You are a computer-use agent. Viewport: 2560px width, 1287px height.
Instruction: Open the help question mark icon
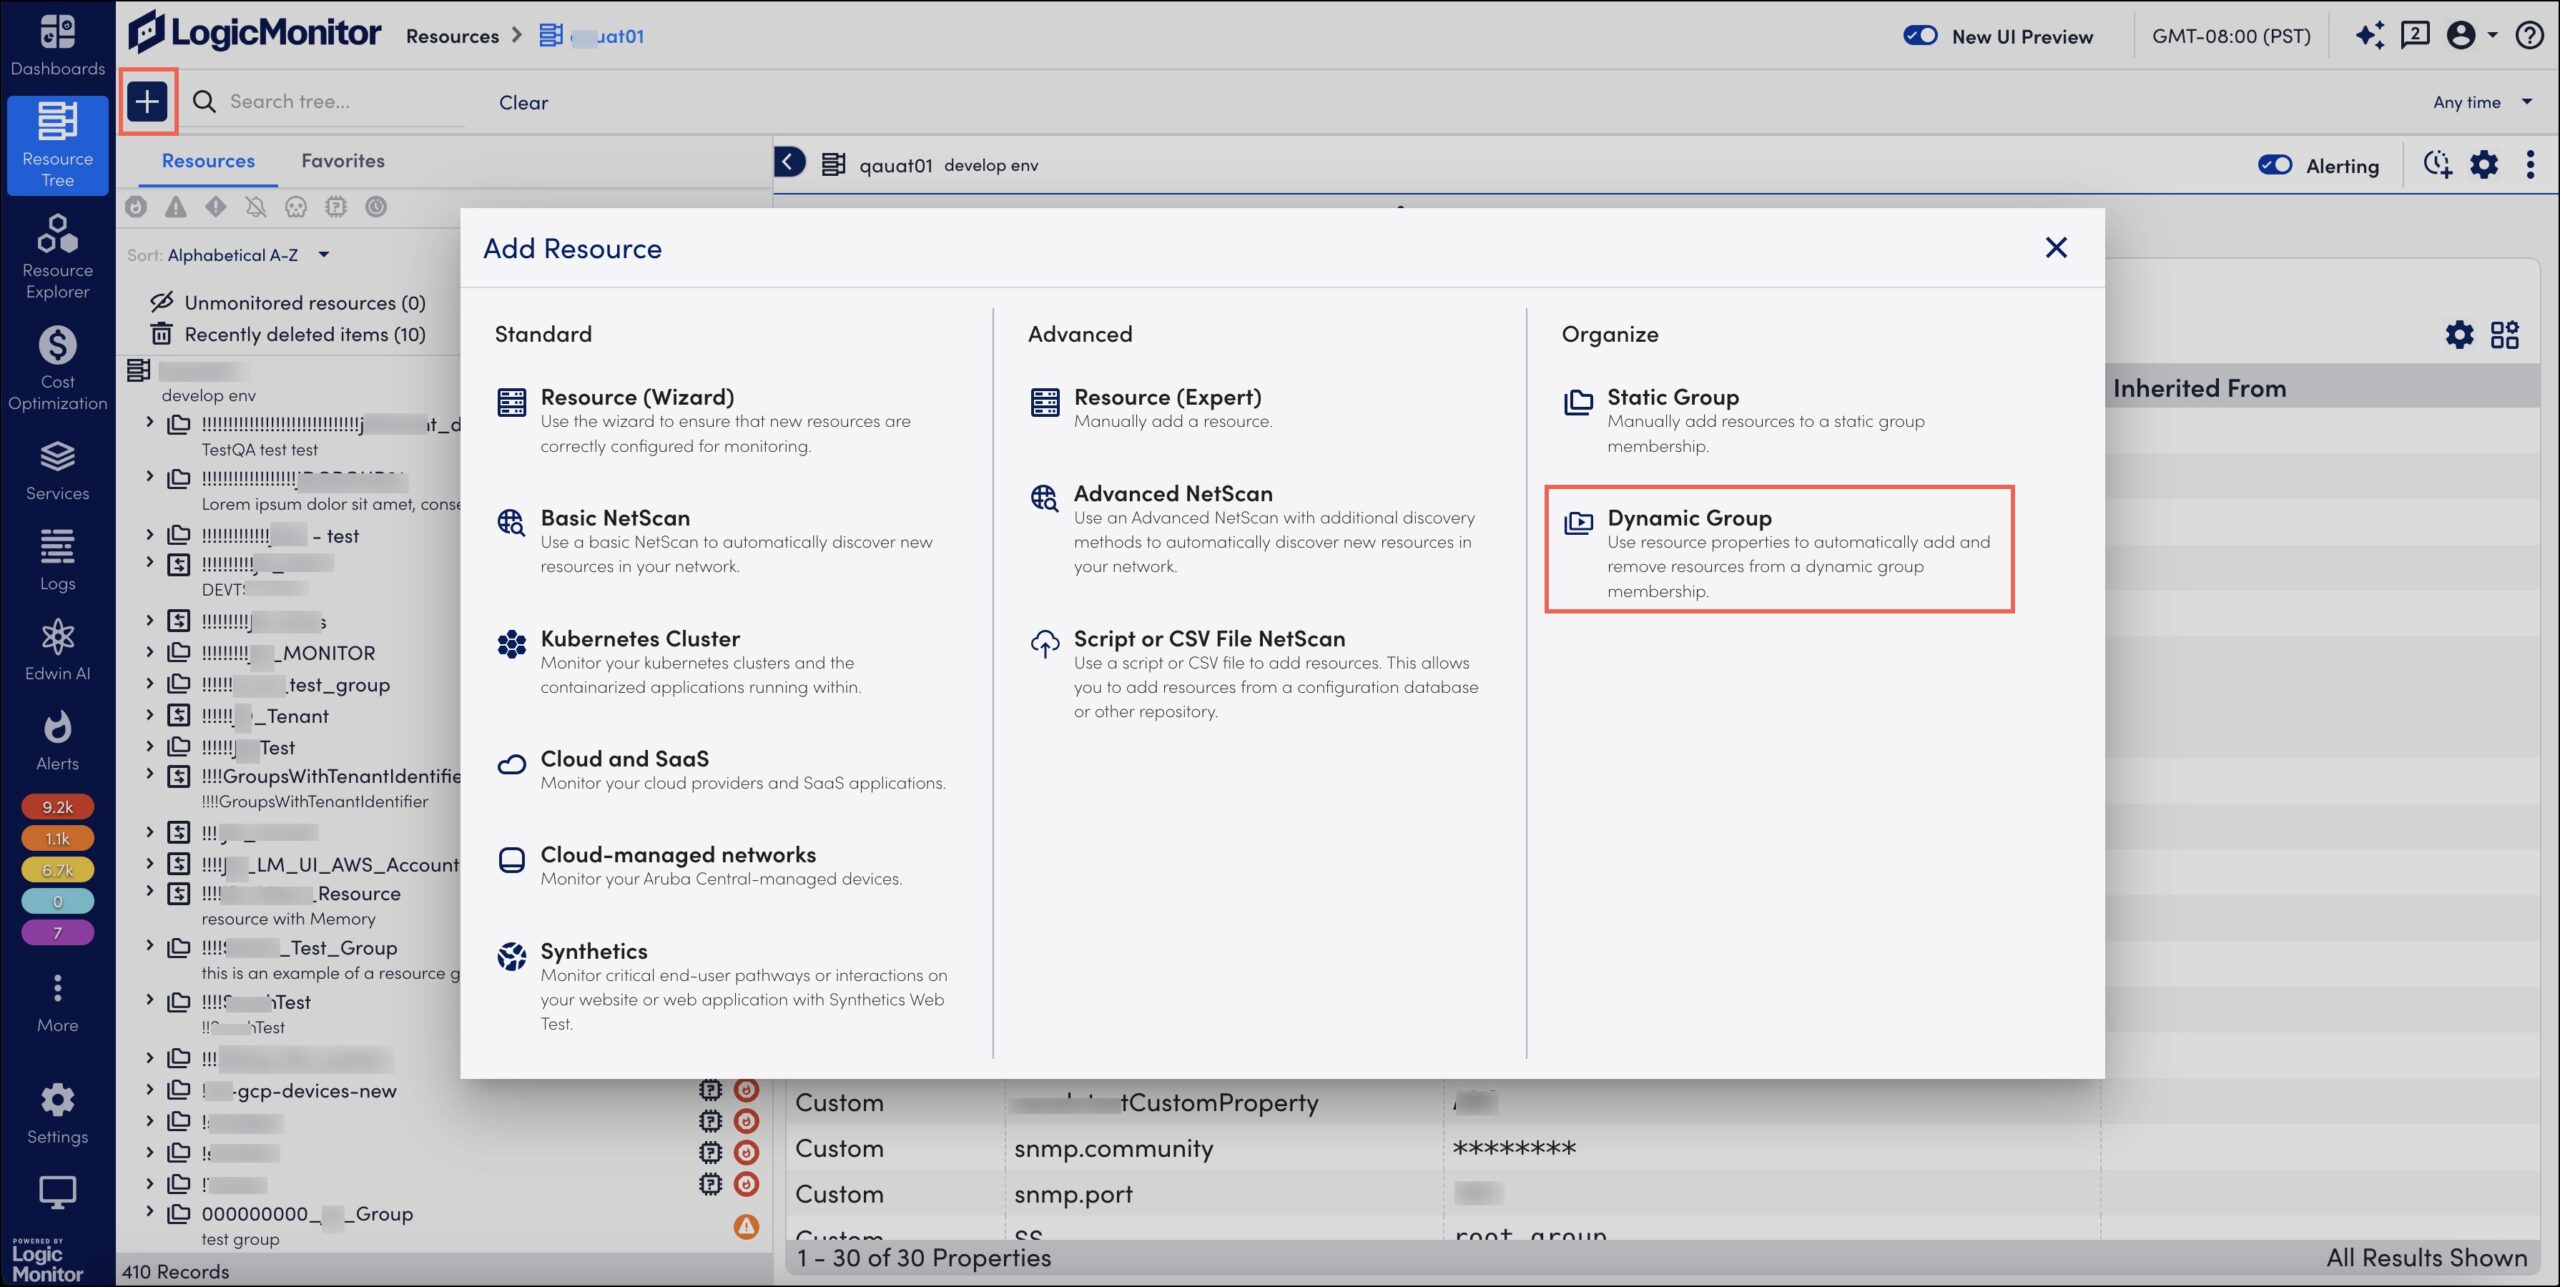[2530, 36]
